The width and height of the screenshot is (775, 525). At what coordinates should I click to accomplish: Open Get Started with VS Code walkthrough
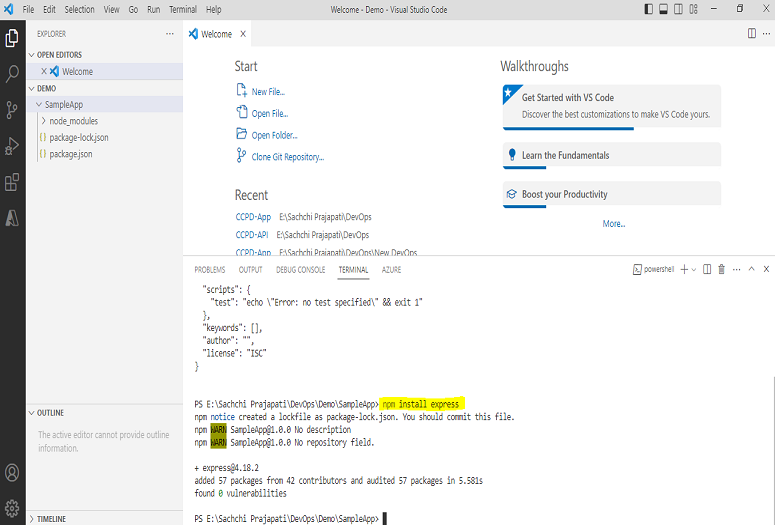pyautogui.click(x=612, y=107)
